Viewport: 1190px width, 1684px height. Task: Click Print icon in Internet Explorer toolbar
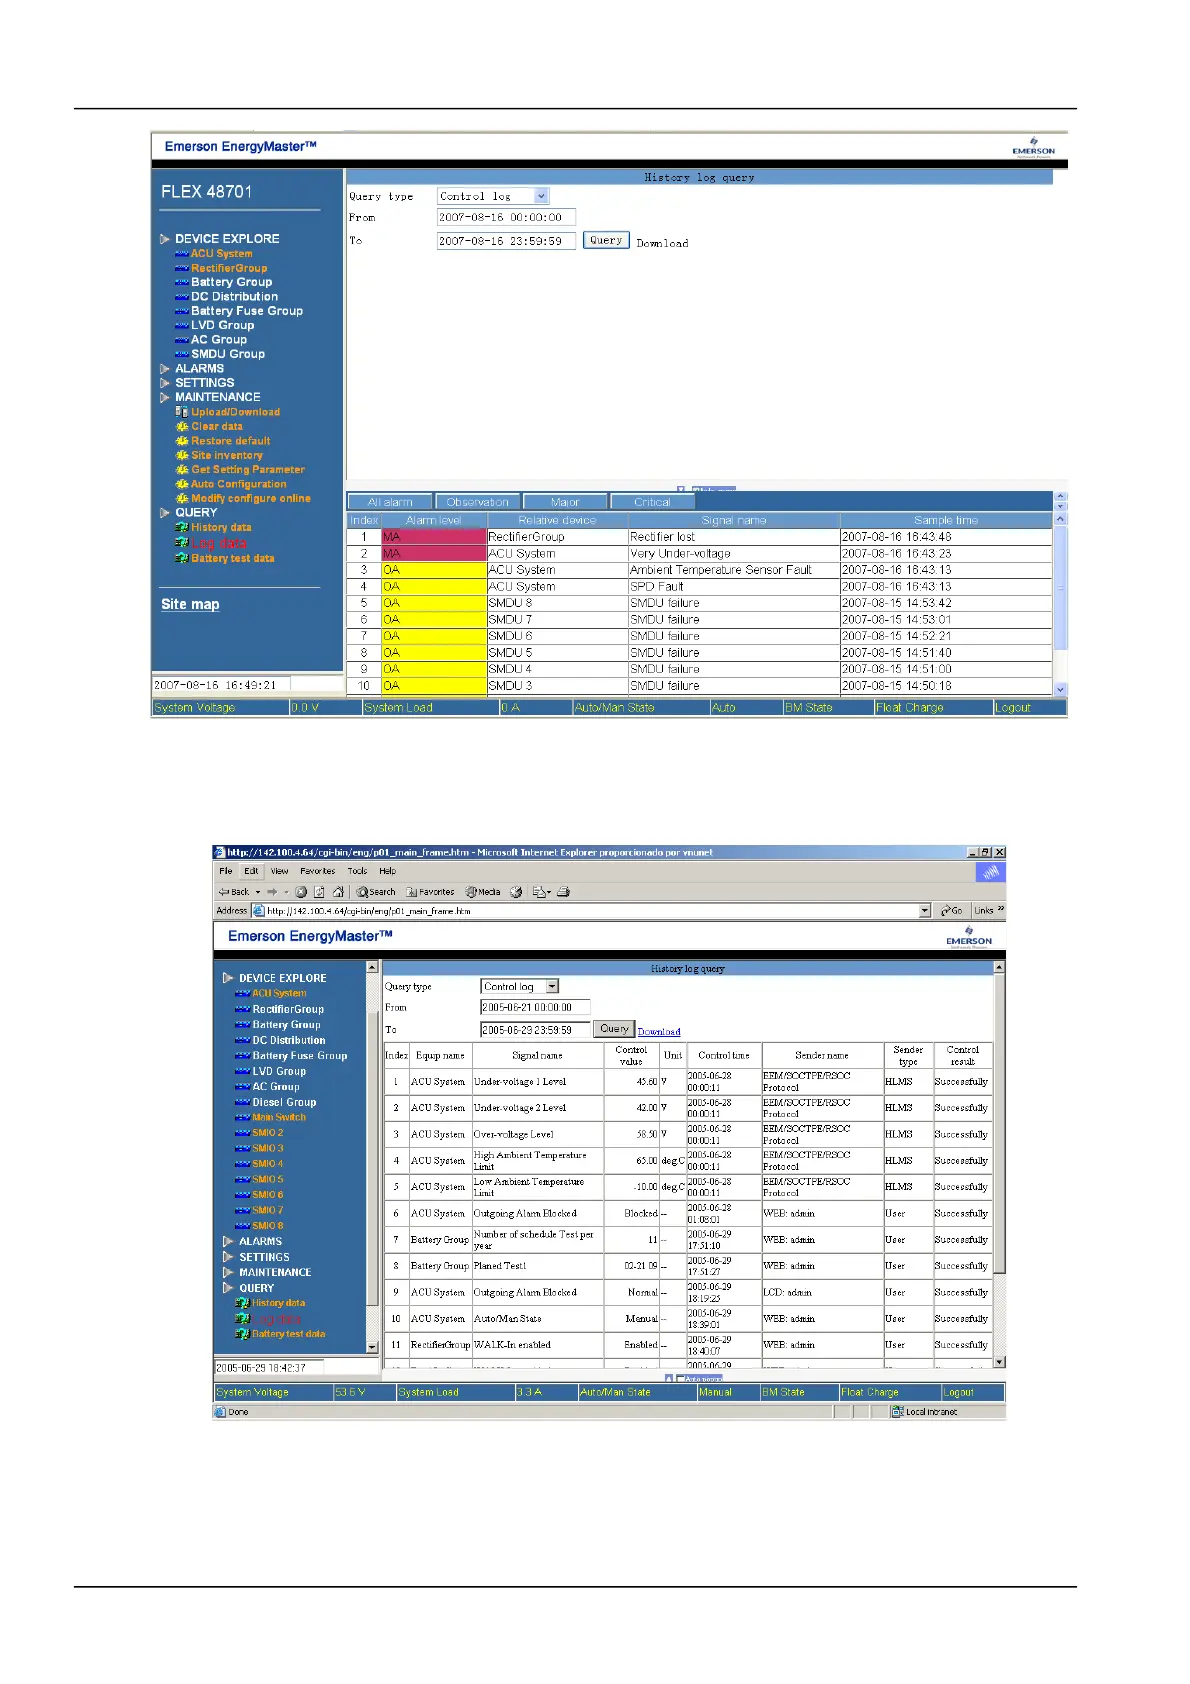(564, 892)
